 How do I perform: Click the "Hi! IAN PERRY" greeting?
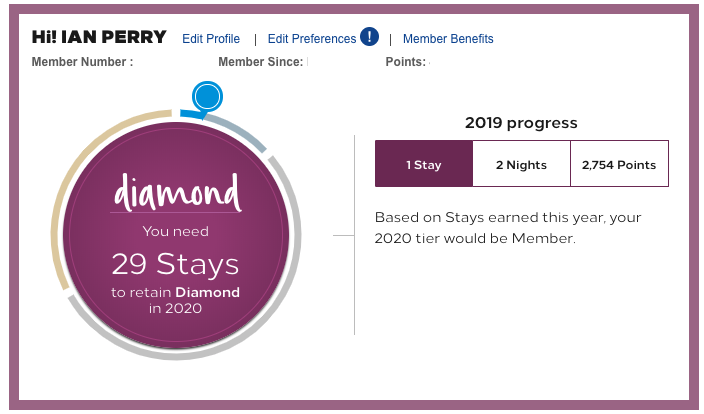99,38
